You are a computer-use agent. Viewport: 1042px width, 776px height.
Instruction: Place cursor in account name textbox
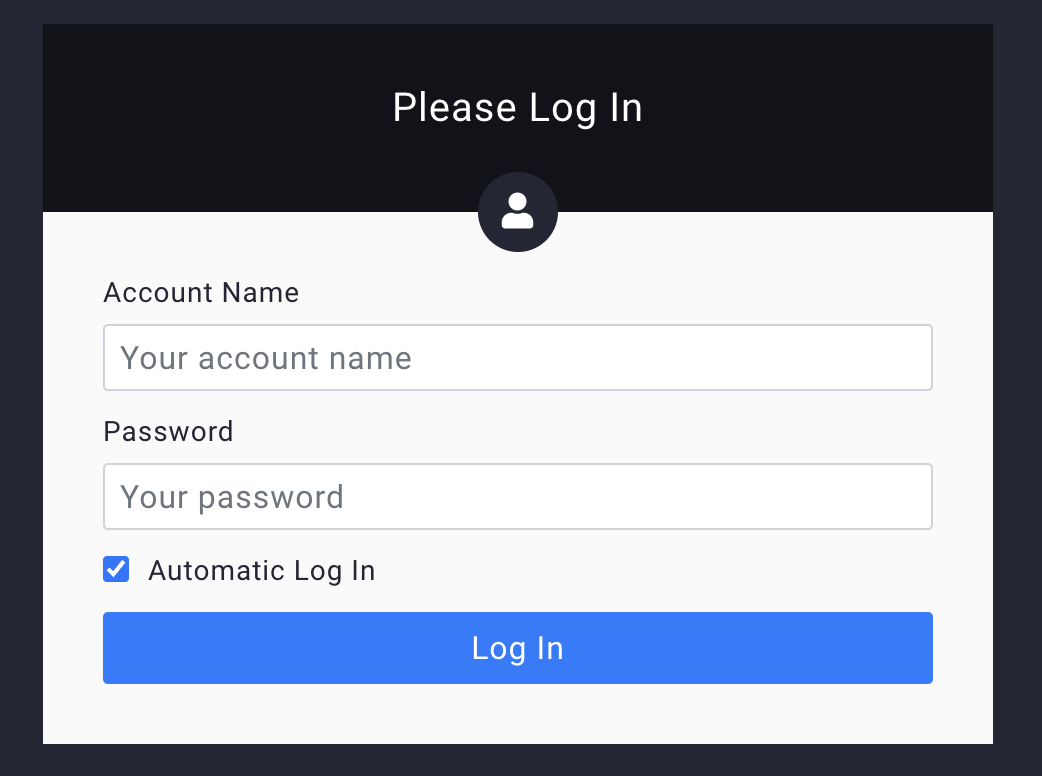pyautogui.click(x=518, y=357)
